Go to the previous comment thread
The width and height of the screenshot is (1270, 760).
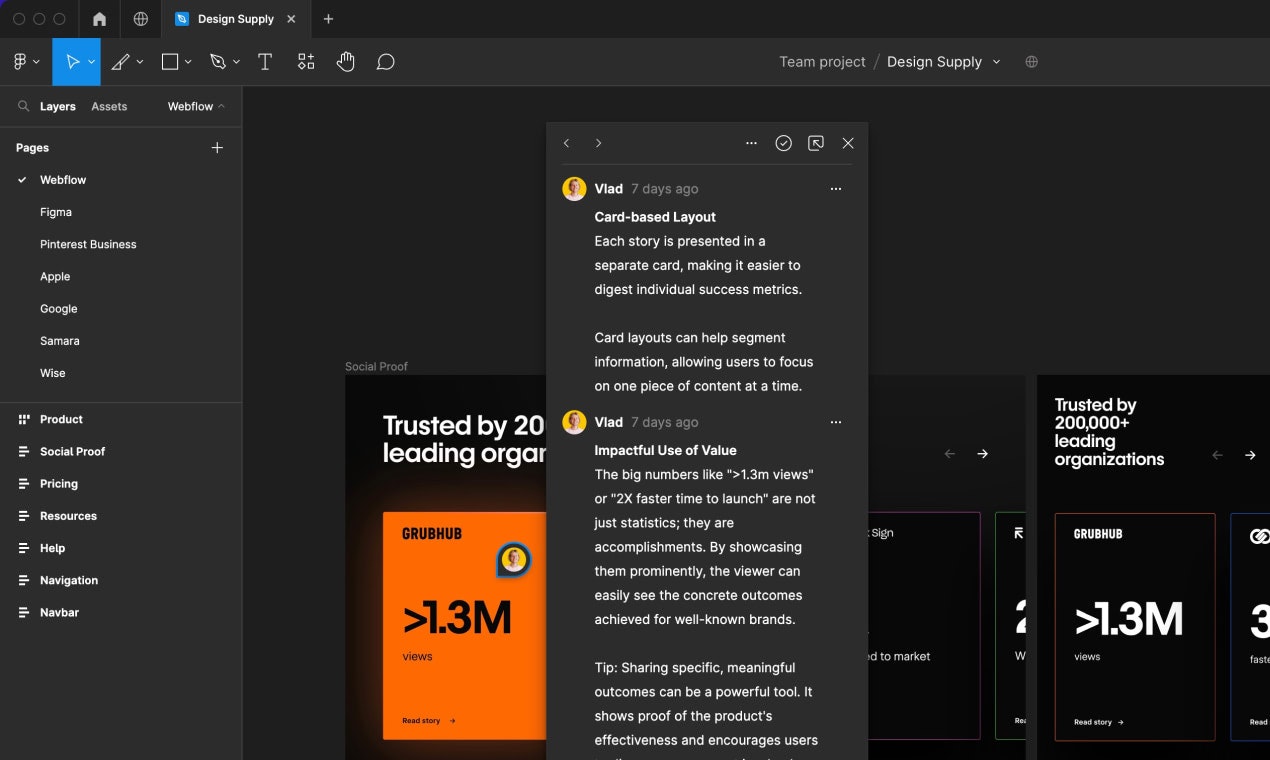[566, 143]
